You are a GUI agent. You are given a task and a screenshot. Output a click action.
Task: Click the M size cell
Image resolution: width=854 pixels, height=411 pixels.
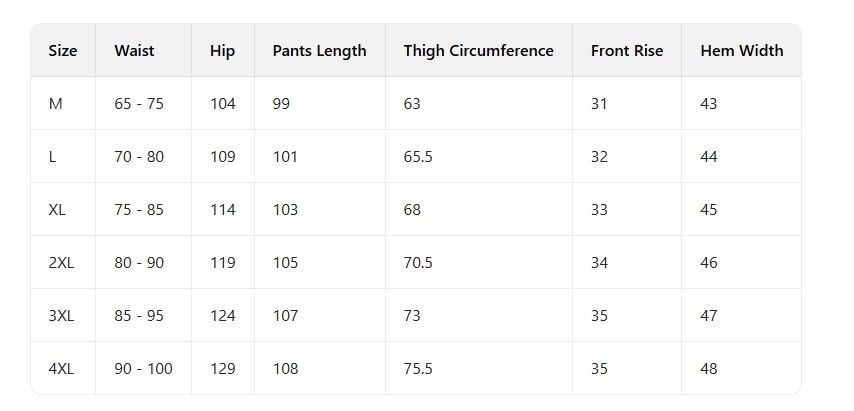(56, 104)
